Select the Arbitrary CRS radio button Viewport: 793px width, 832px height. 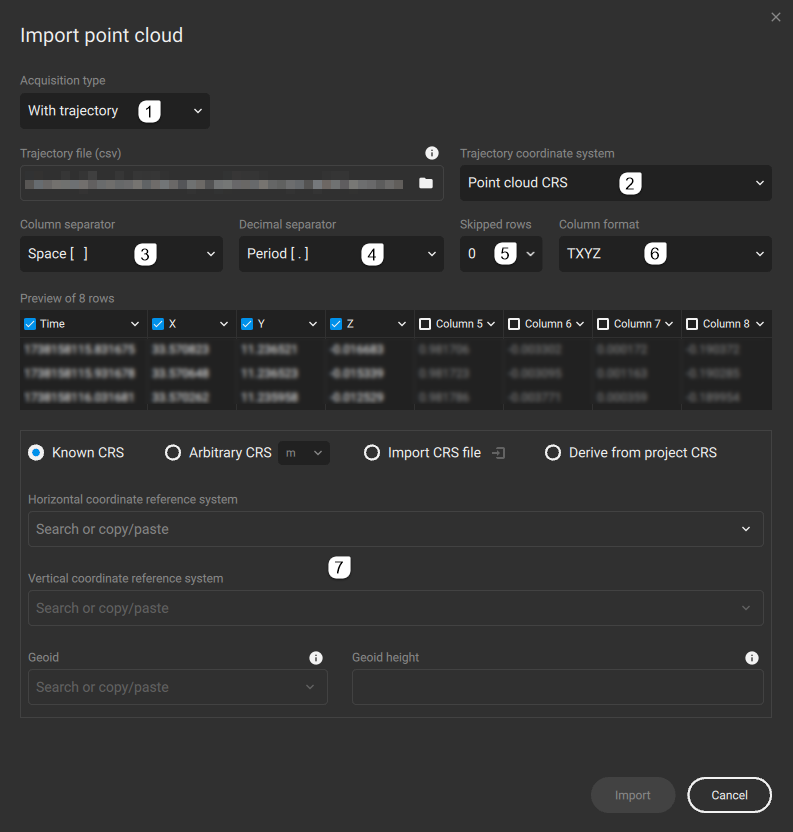point(173,452)
